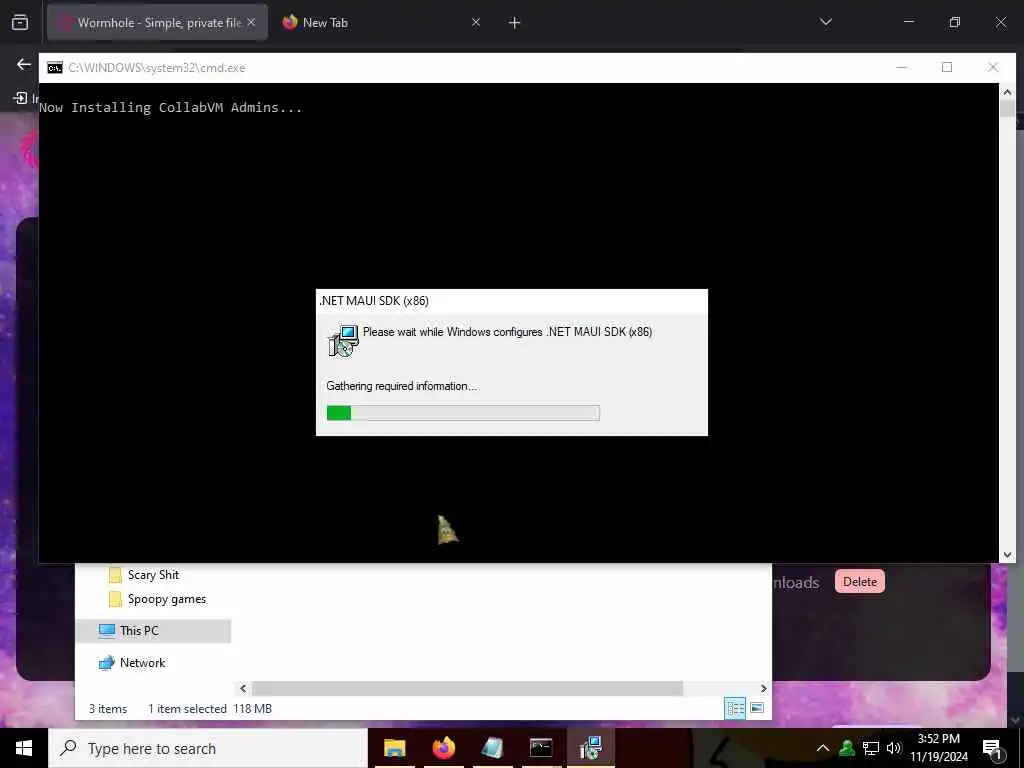Click the Spoopy games folder icon

pyautogui.click(x=115, y=599)
